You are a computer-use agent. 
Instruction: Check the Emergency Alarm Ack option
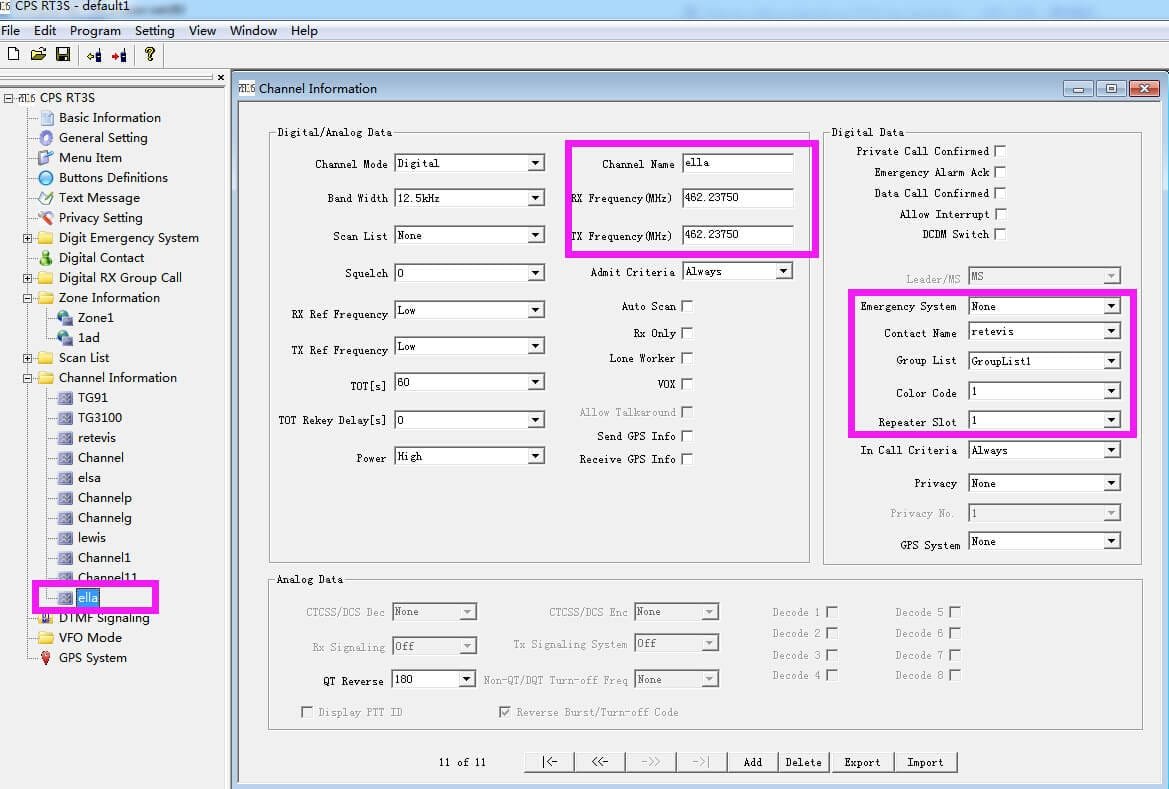coord(998,172)
